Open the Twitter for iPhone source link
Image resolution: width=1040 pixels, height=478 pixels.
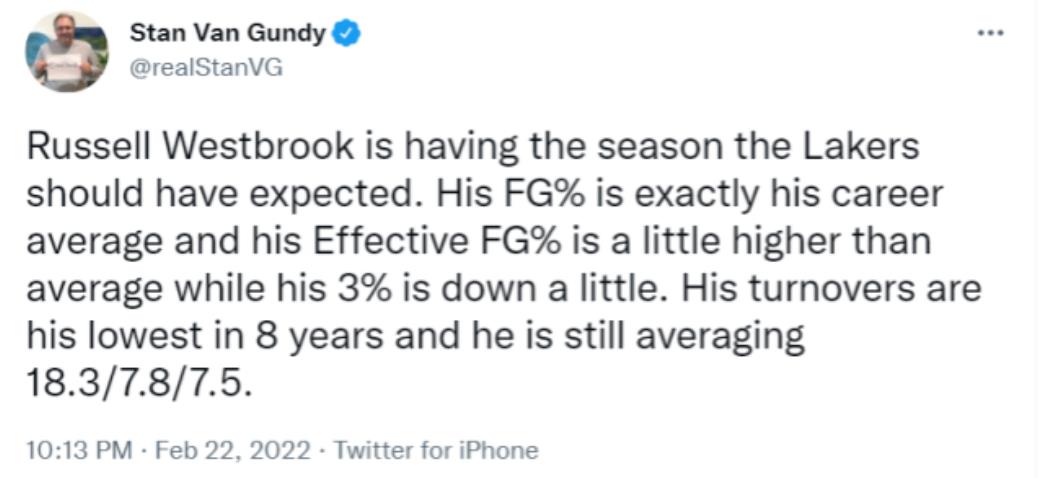tap(435, 451)
